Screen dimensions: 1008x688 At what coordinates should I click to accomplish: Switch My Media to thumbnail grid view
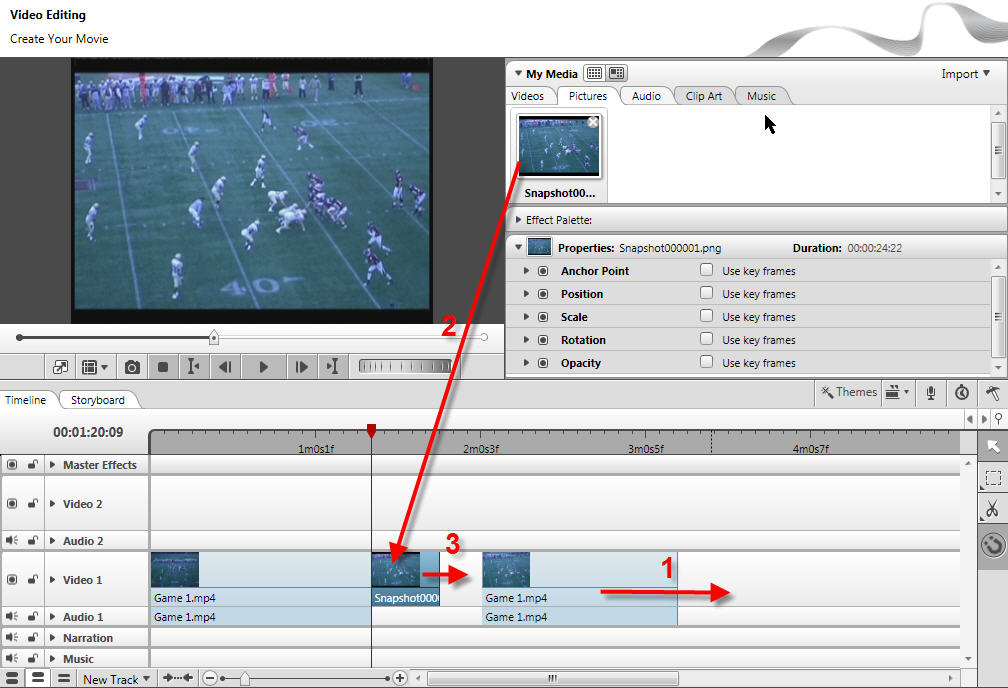tap(594, 73)
